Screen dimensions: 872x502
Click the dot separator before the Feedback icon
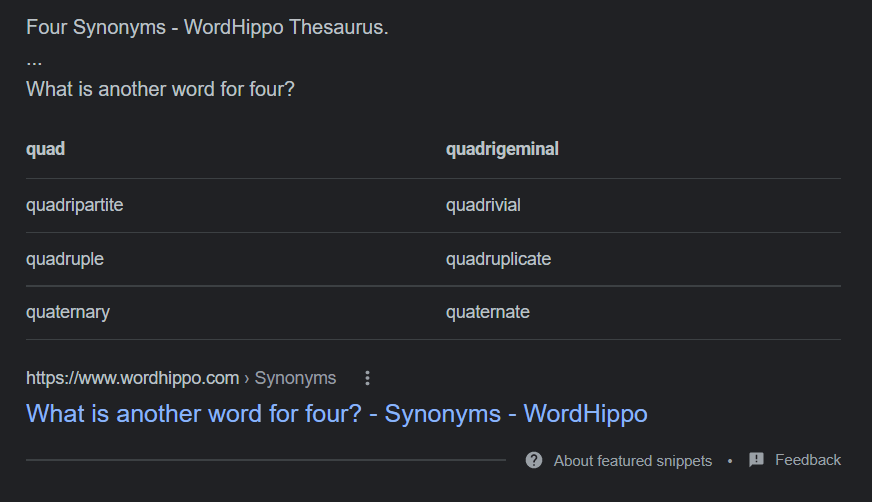(730, 461)
